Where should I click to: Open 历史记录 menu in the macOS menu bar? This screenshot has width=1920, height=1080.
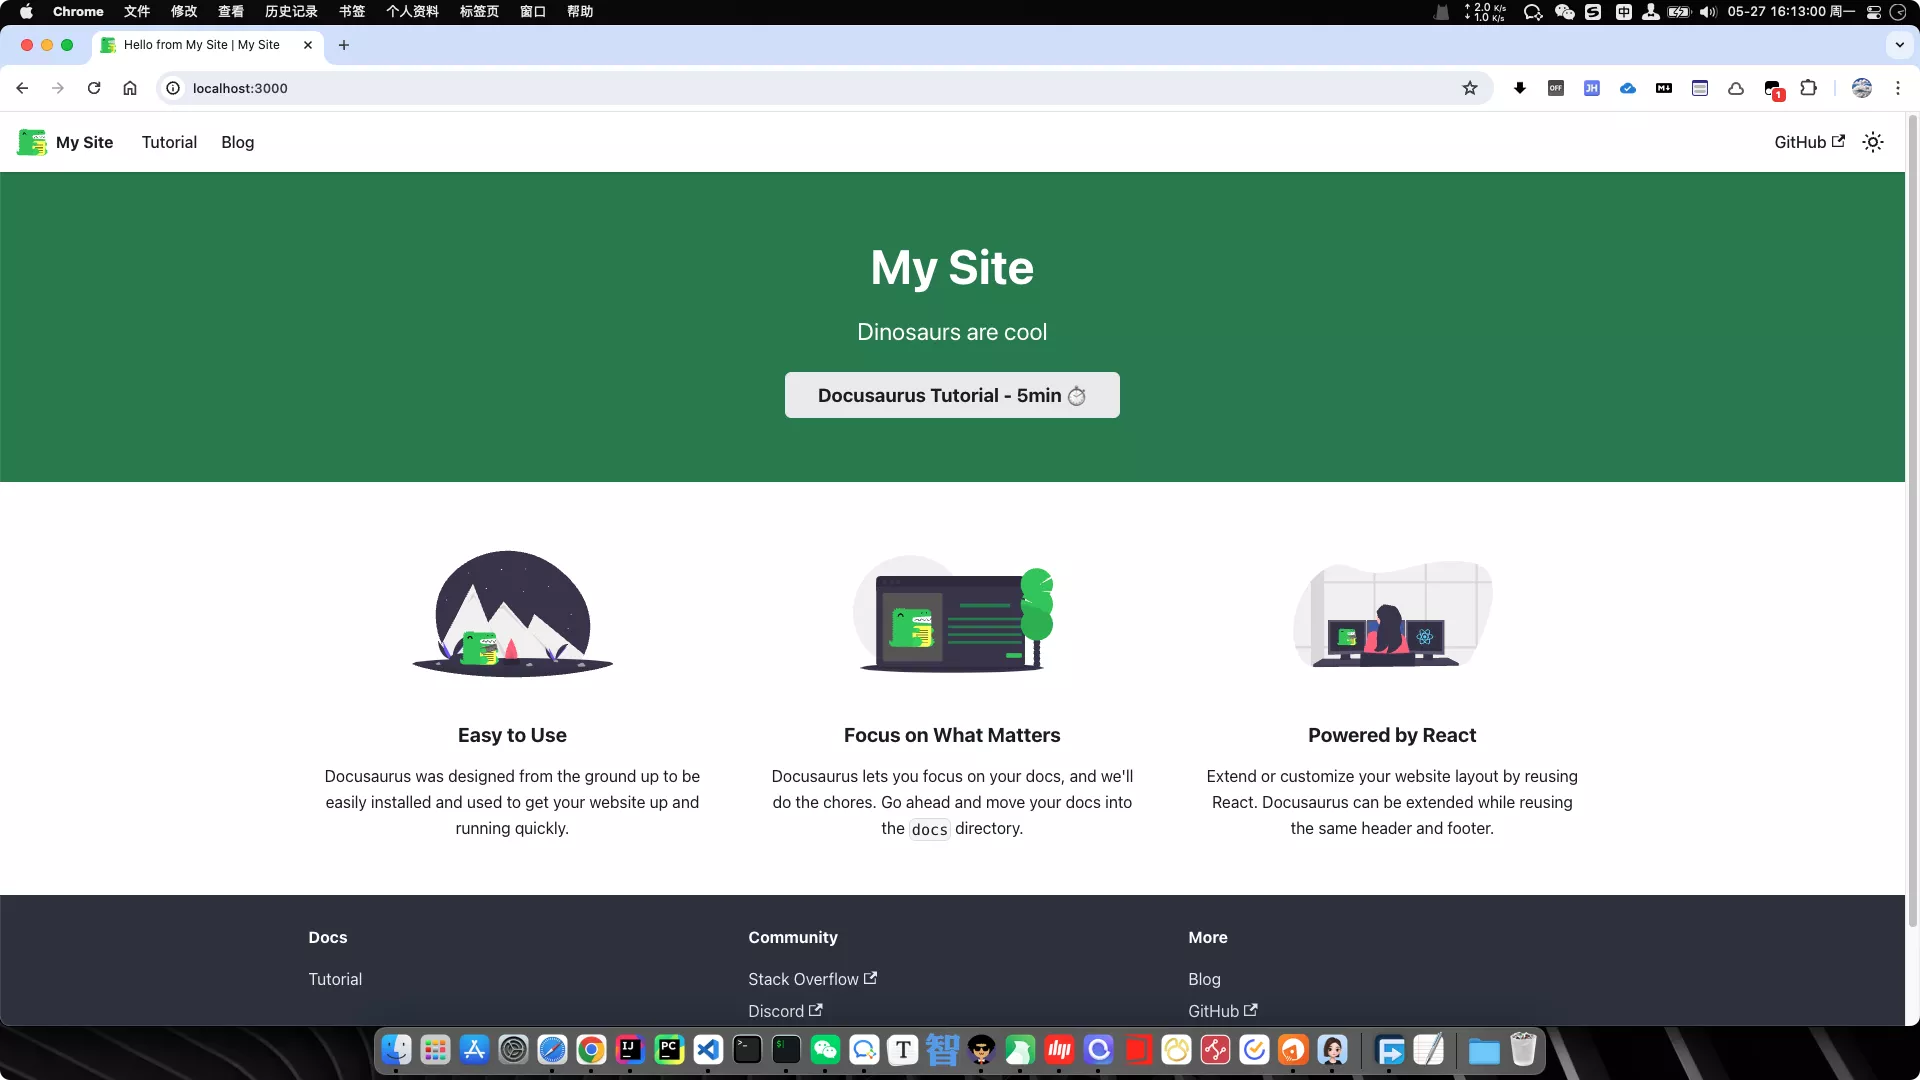point(291,12)
